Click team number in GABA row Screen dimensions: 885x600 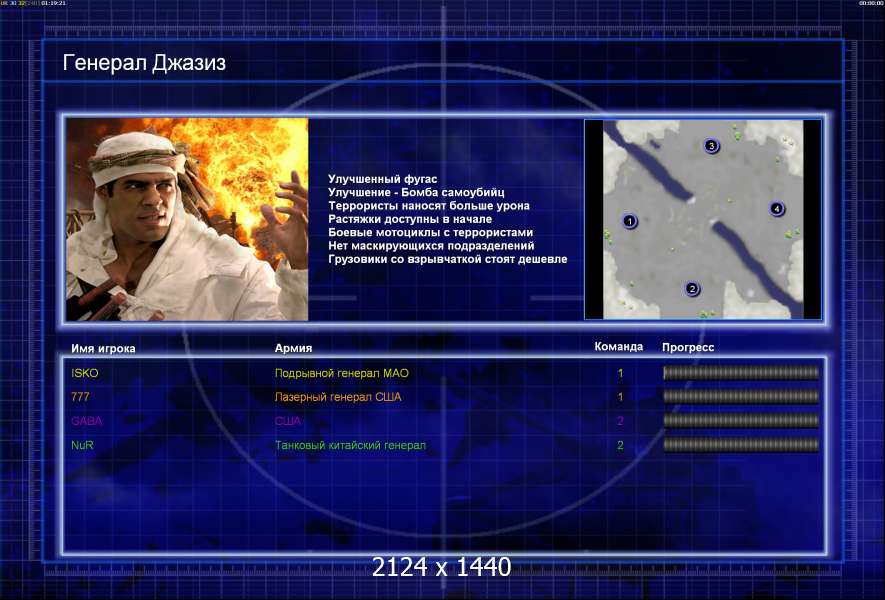[x=620, y=421]
